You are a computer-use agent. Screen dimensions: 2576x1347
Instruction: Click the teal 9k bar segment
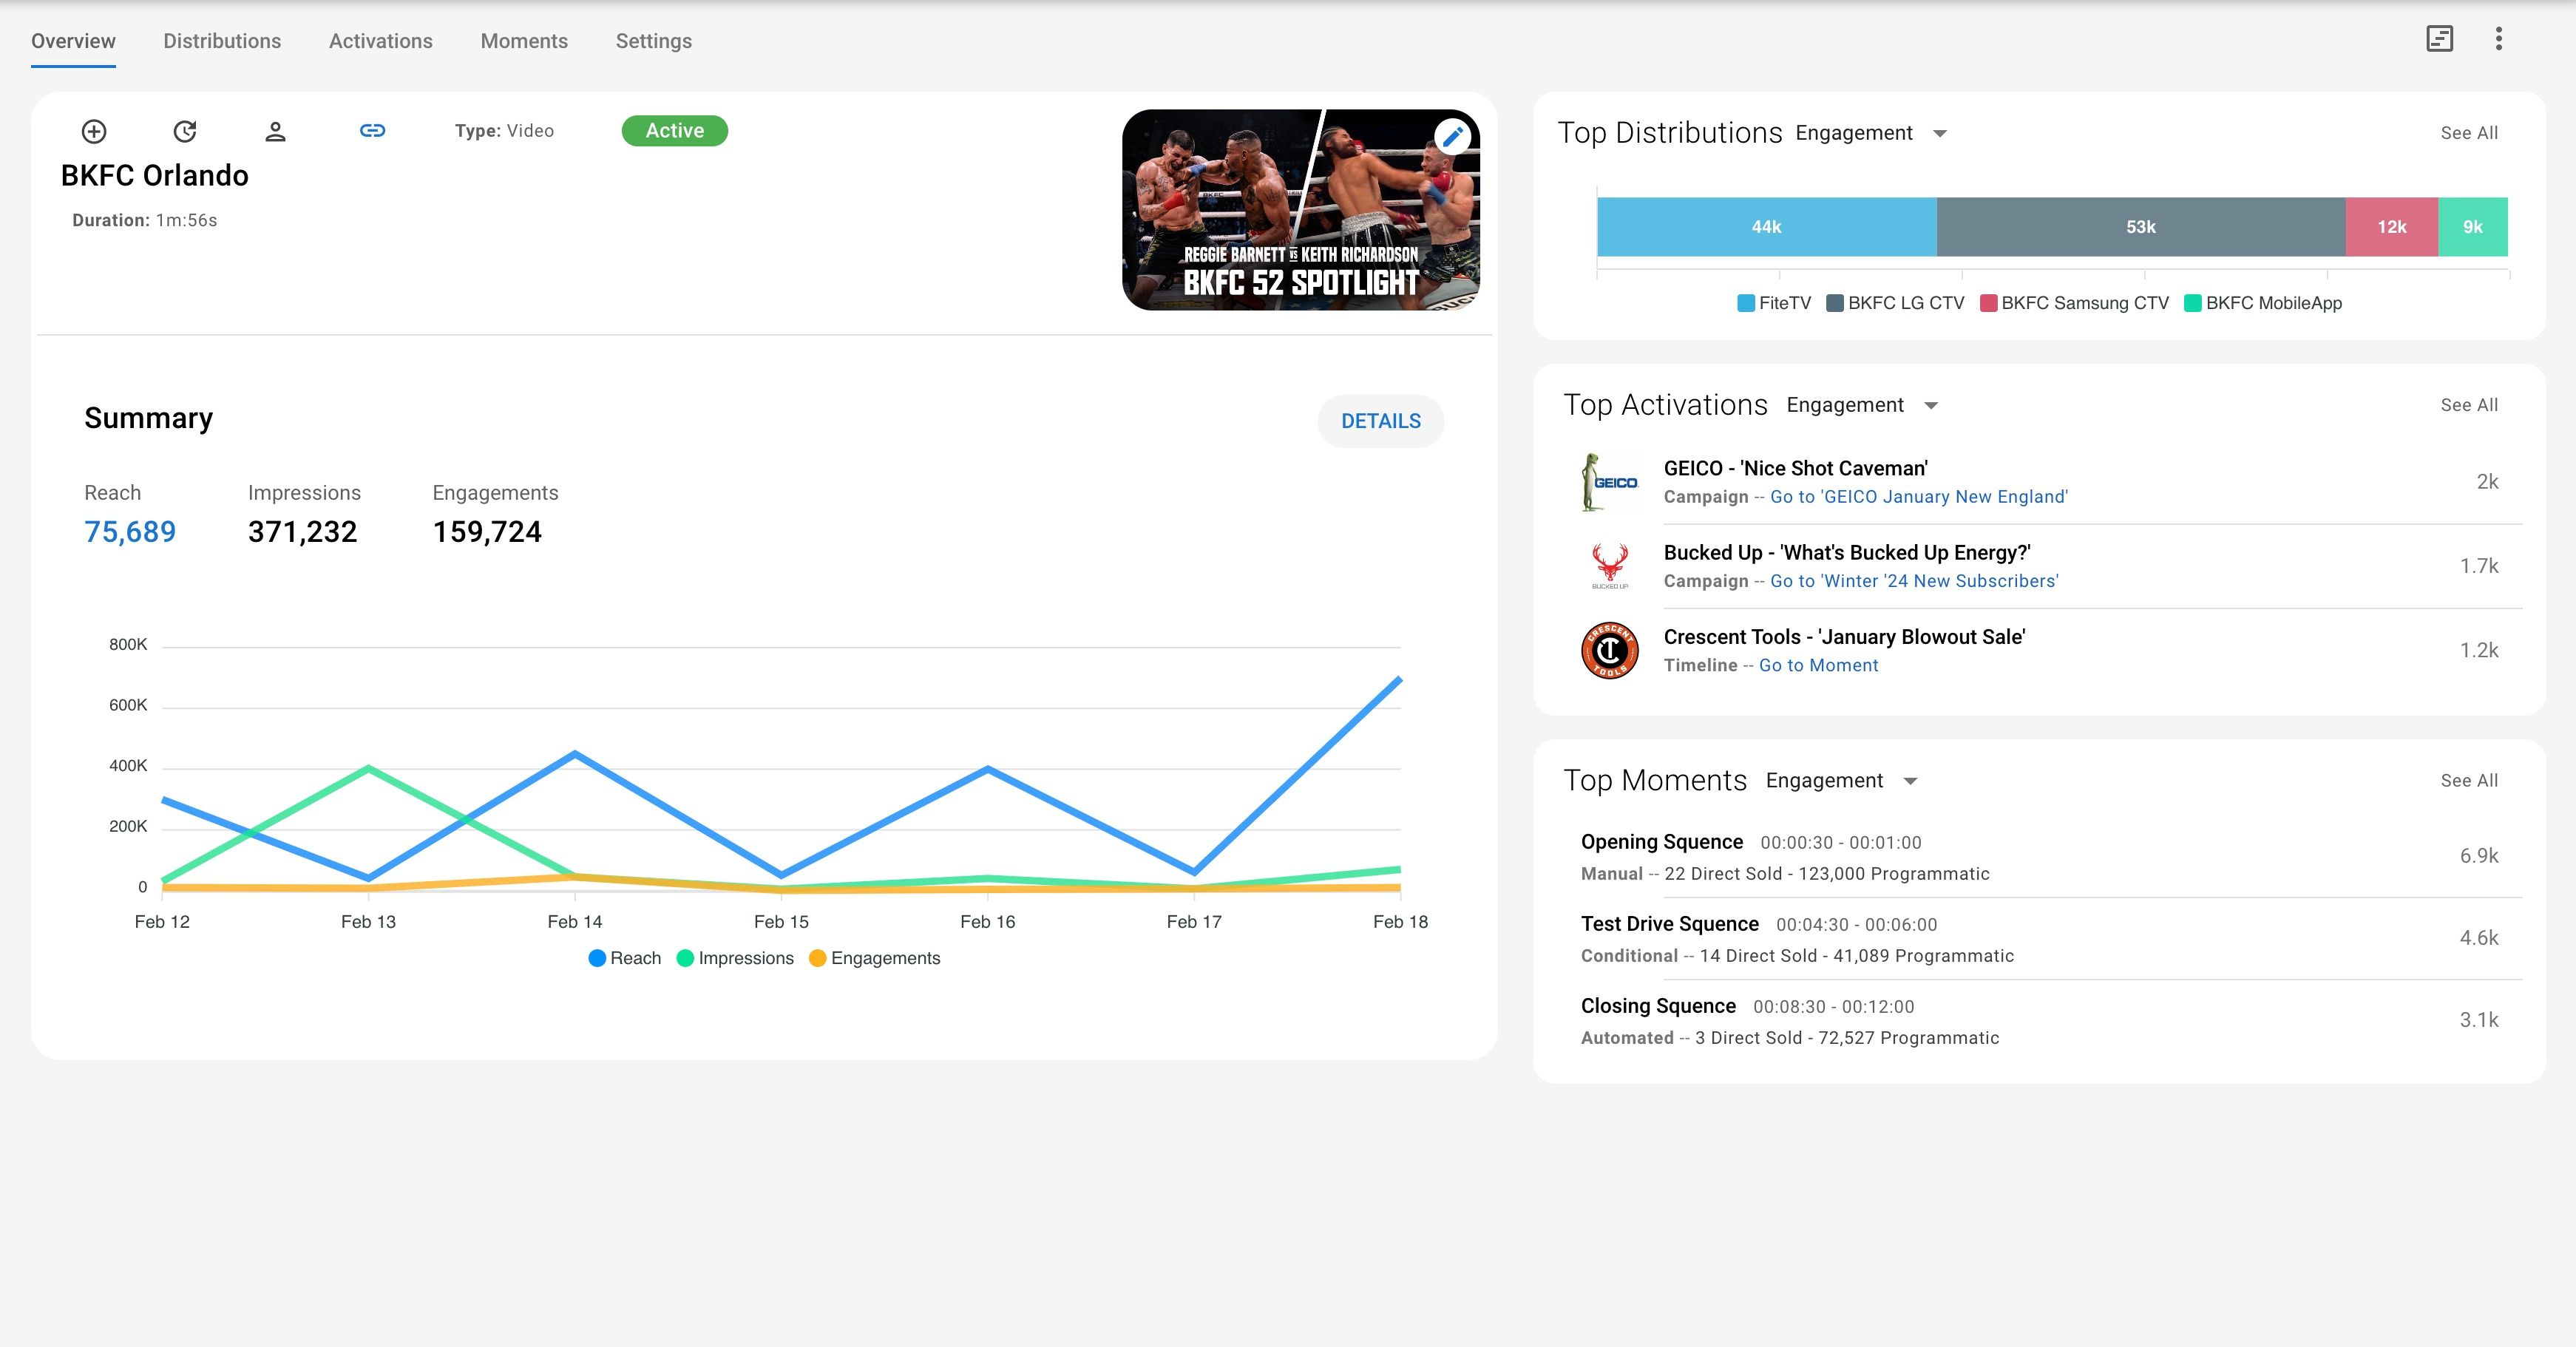[2473, 227]
